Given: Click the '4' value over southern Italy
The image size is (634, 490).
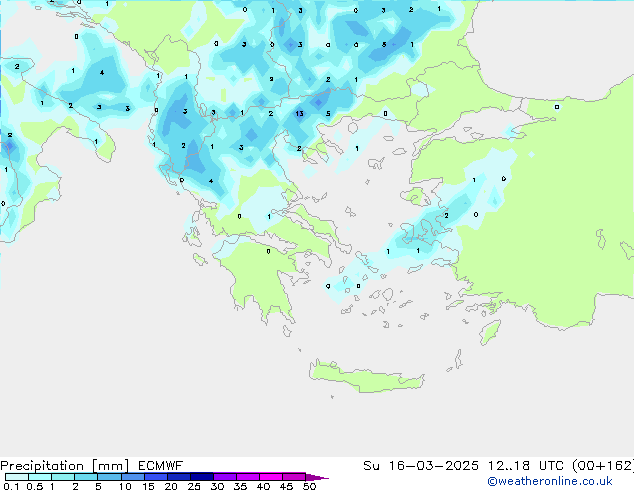Looking at the screenshot, I should 102,73.
